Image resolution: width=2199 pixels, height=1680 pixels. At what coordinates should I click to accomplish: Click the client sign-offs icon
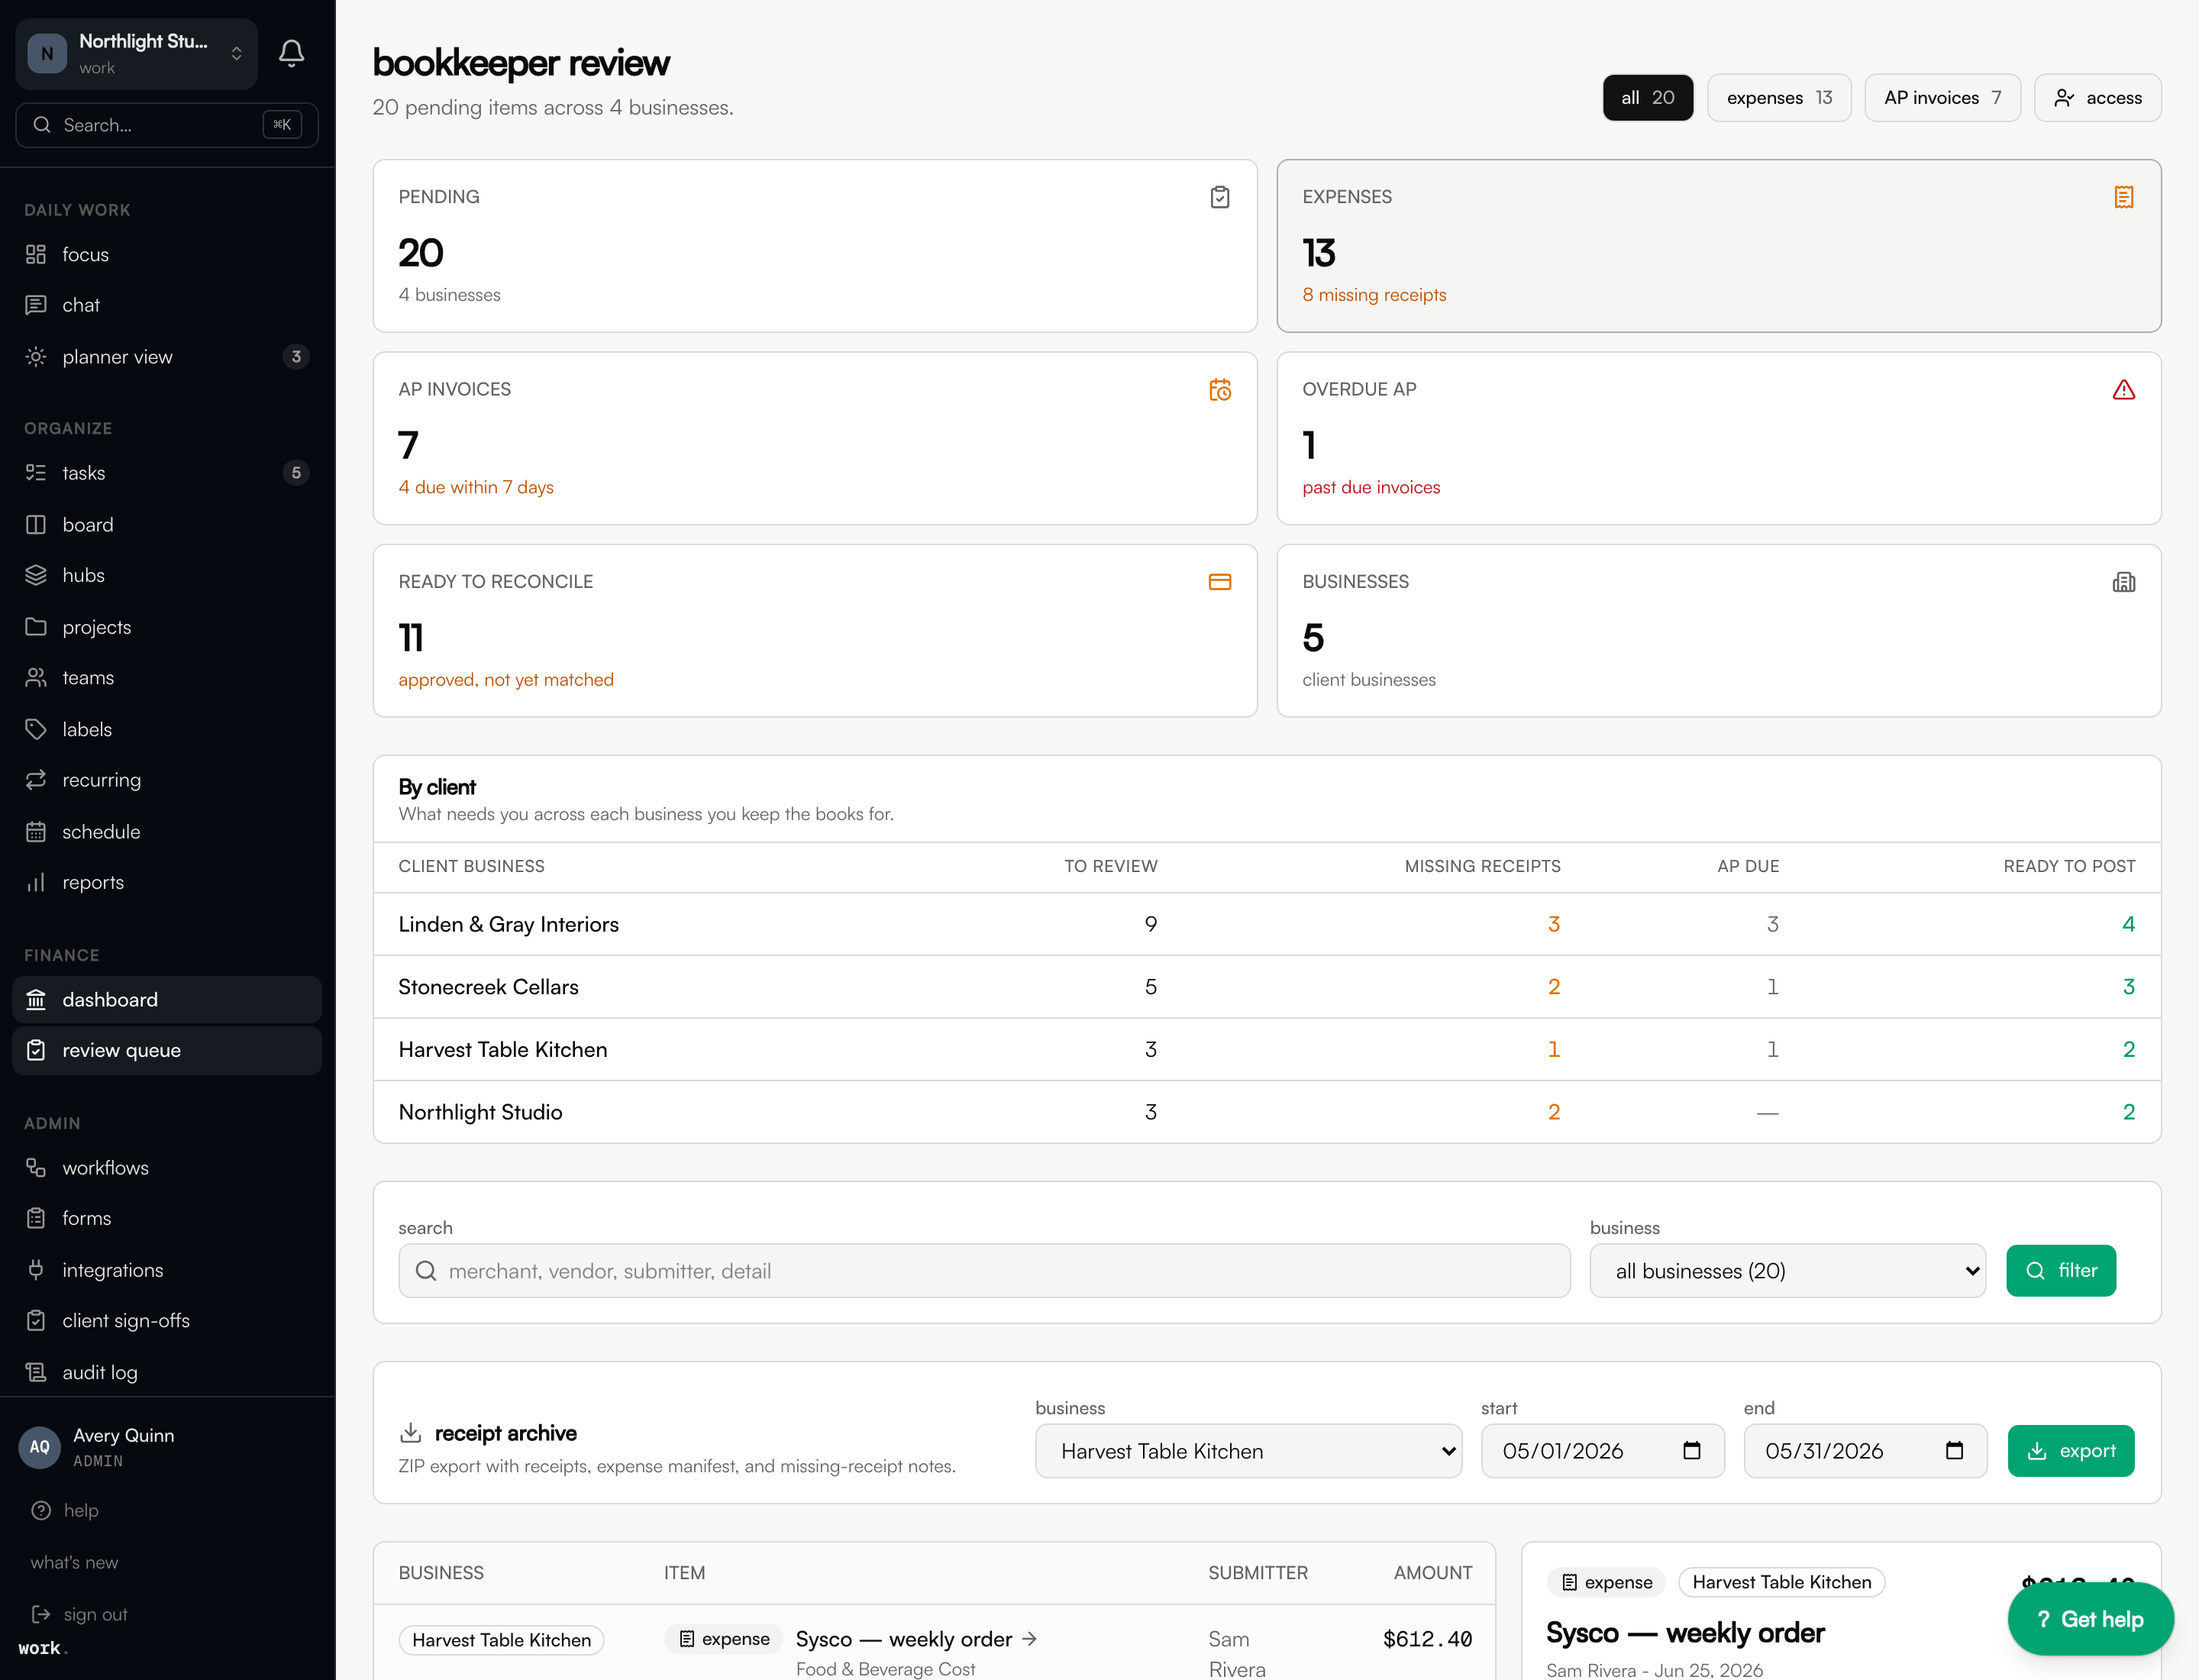point(36,1321)
